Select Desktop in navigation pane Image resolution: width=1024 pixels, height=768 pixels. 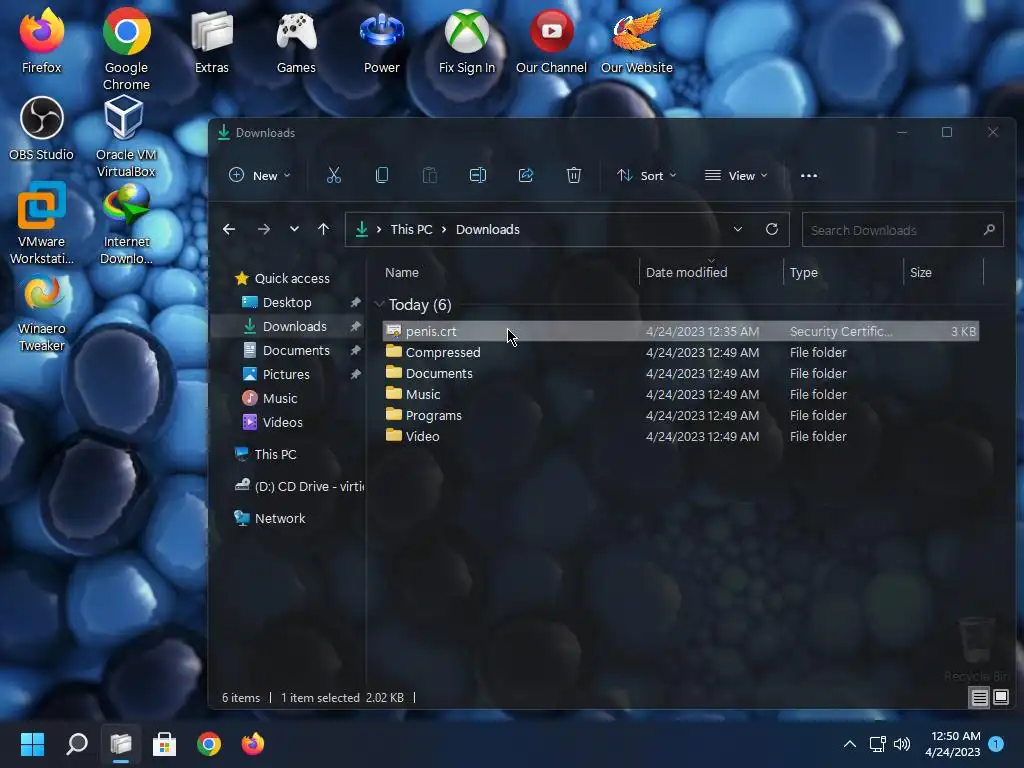(x=287, y=302)
